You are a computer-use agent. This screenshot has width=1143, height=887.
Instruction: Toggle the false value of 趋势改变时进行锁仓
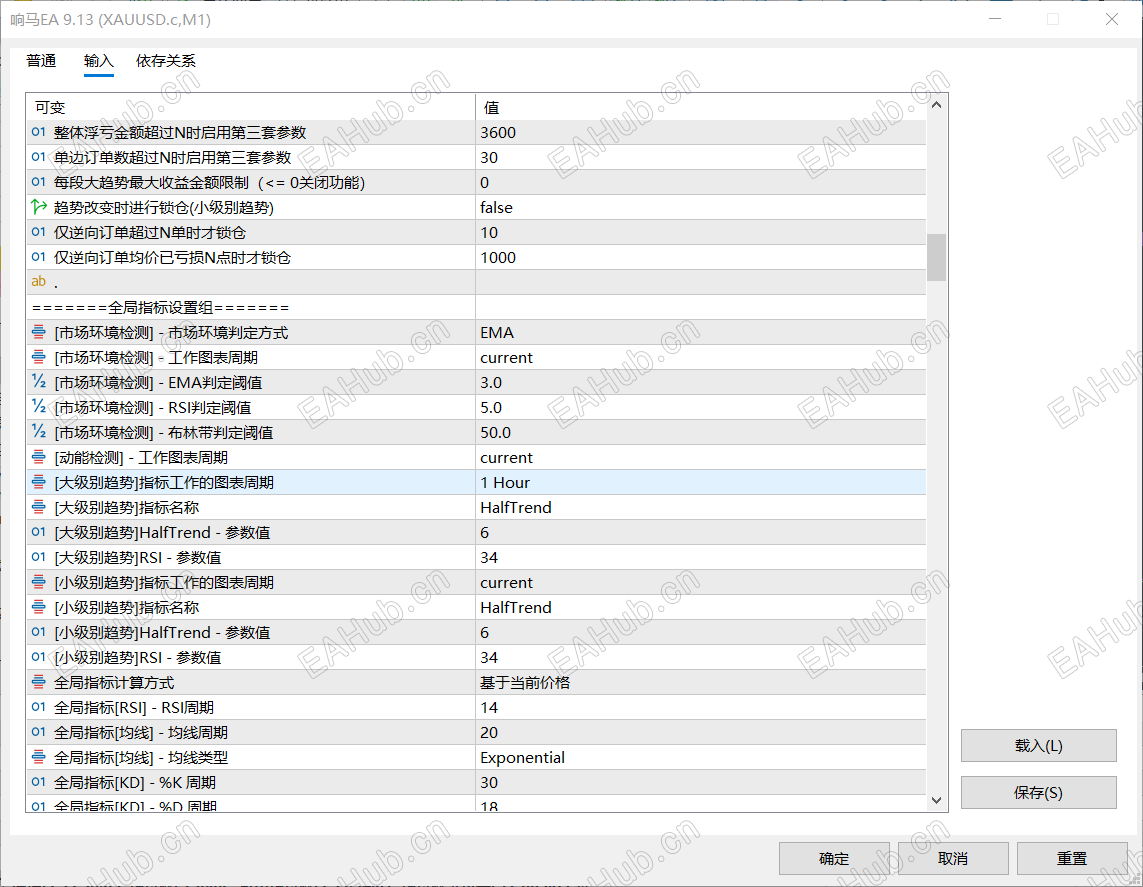coord(701,207)
